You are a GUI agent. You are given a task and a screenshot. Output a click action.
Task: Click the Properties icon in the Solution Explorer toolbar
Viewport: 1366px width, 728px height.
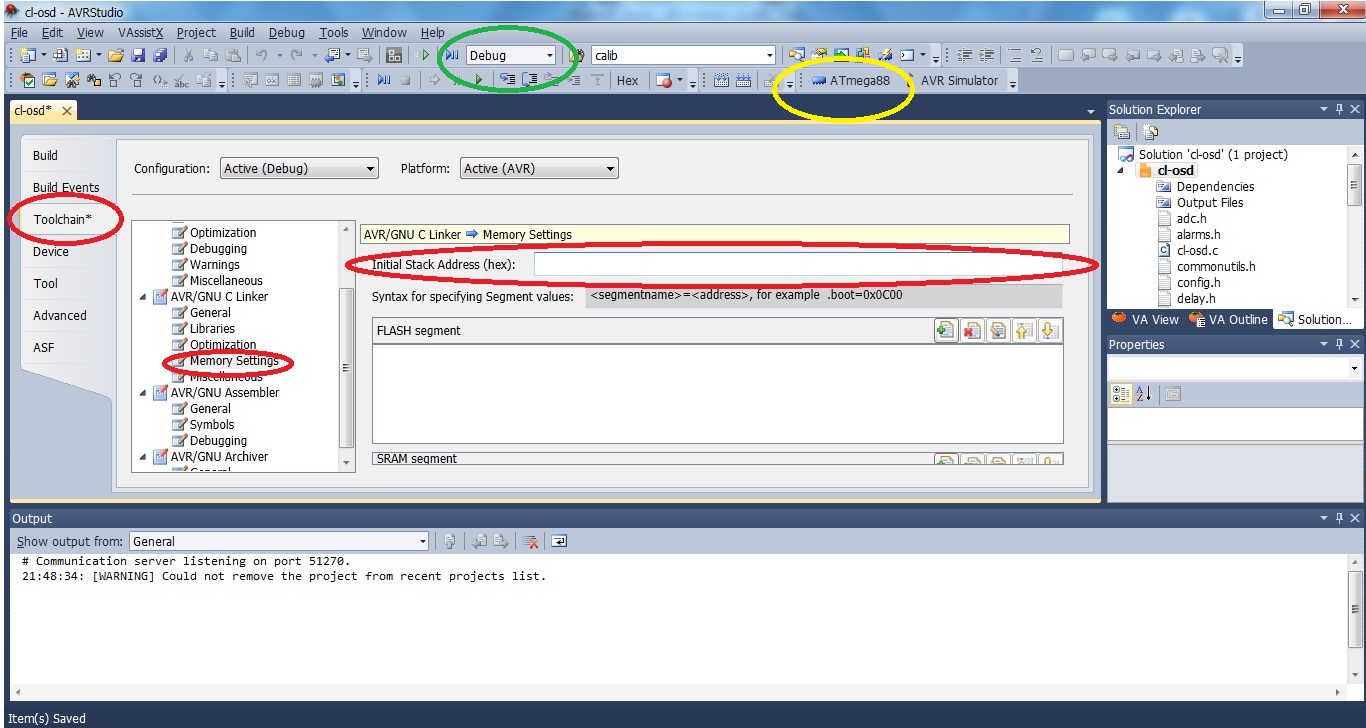click(1122, 131)
